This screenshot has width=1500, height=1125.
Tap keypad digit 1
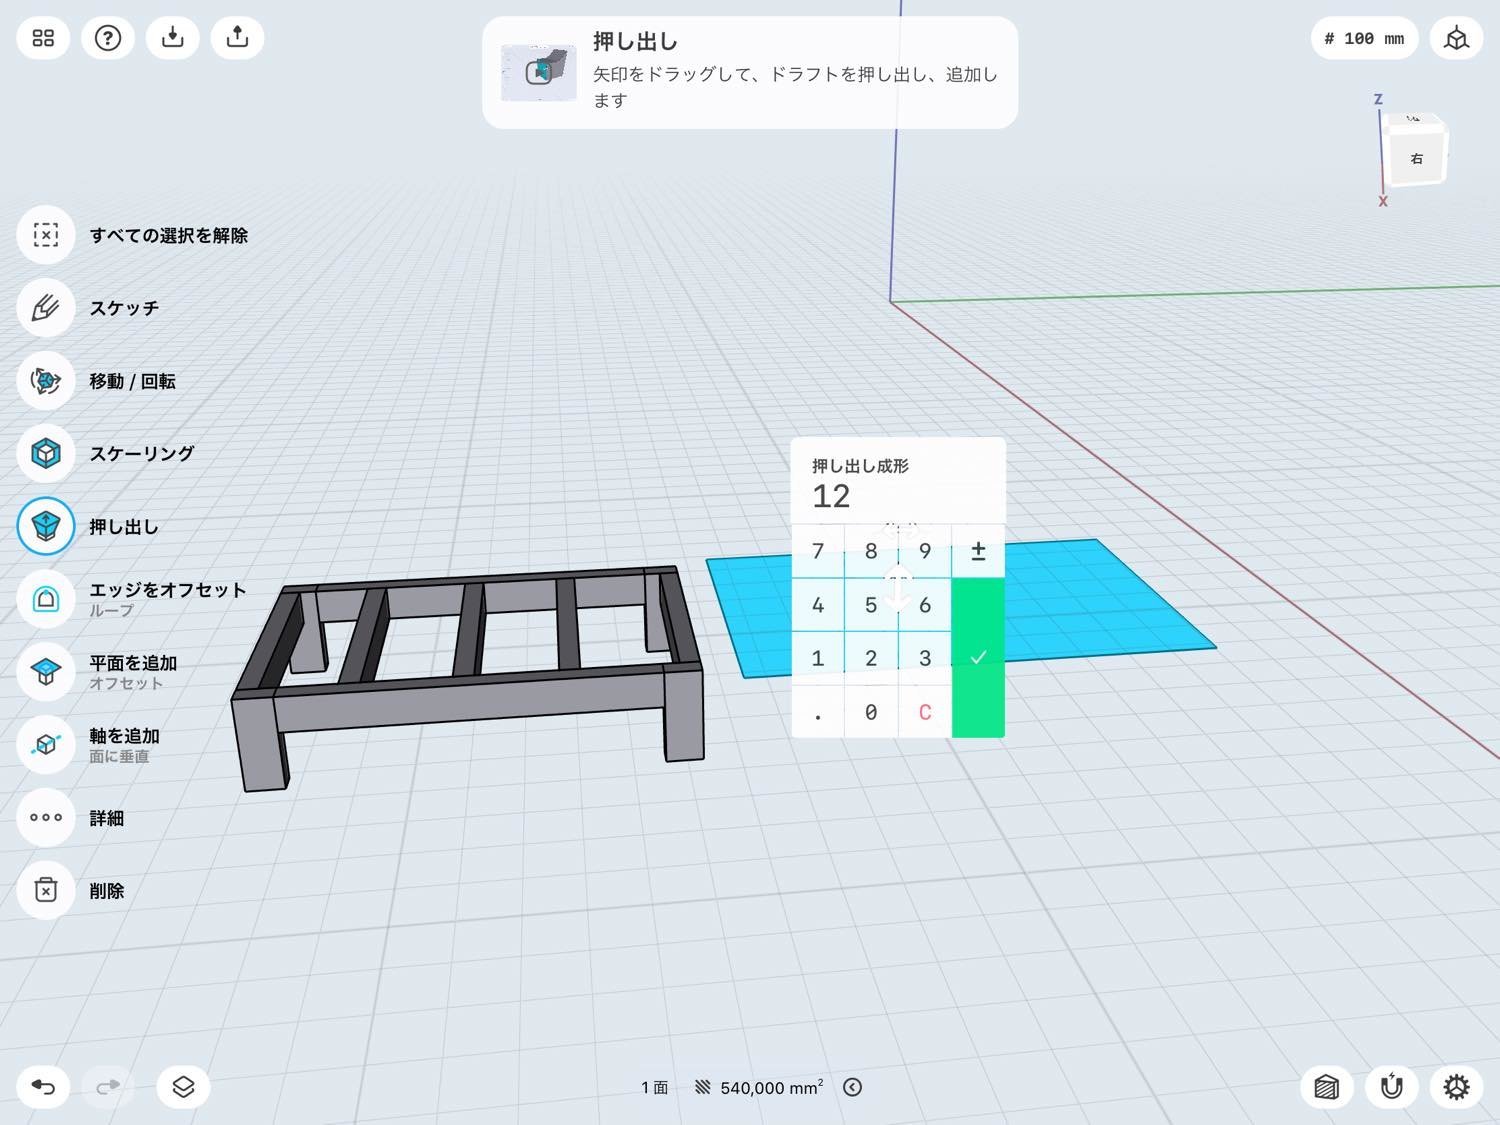point(818,658)
